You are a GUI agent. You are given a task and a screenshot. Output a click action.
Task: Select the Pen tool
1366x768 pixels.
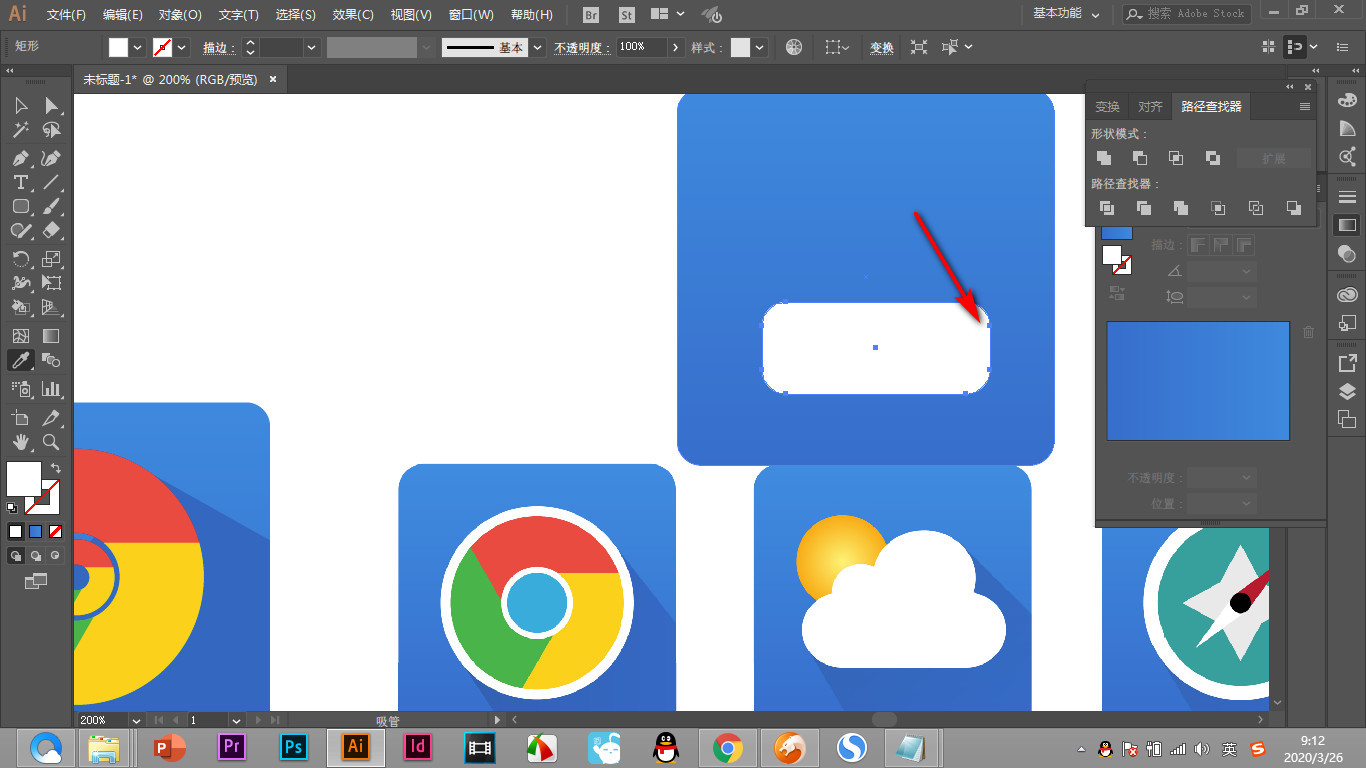click(20, 158)
